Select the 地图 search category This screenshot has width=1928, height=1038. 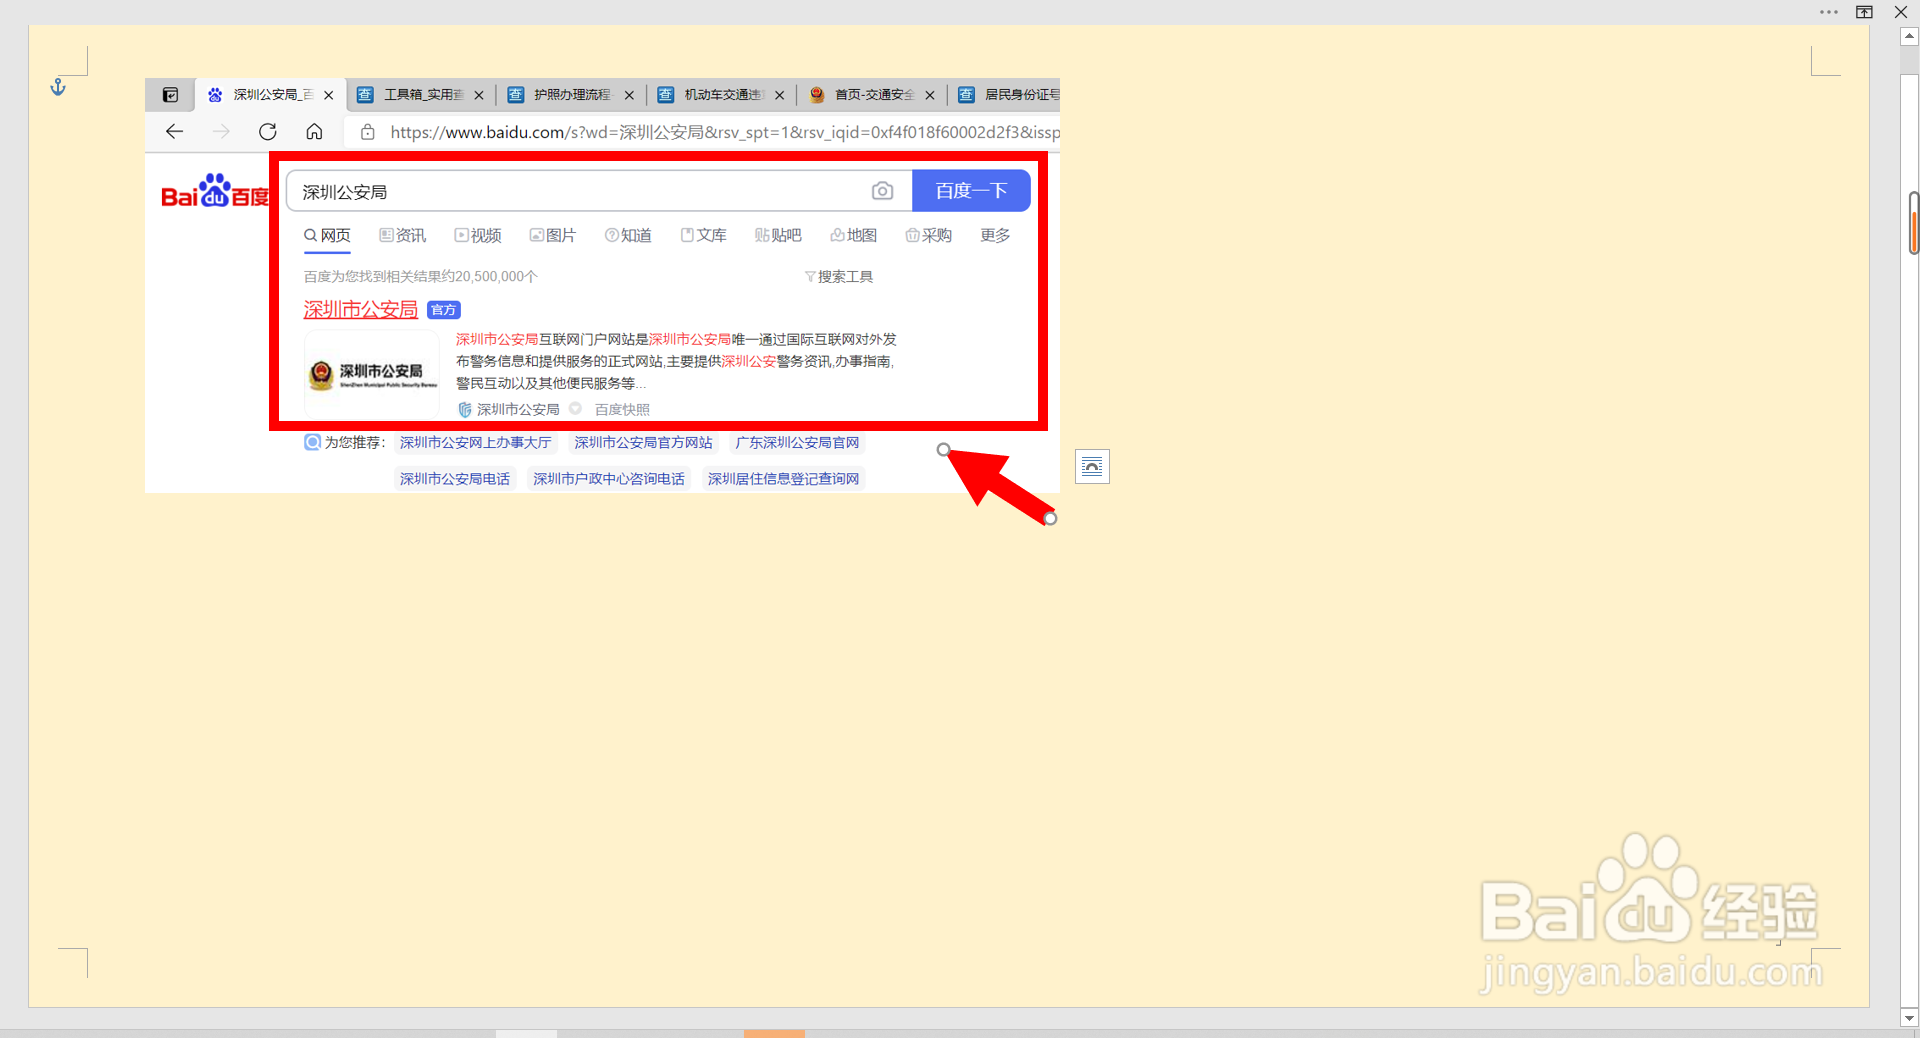tap(853, 235)
